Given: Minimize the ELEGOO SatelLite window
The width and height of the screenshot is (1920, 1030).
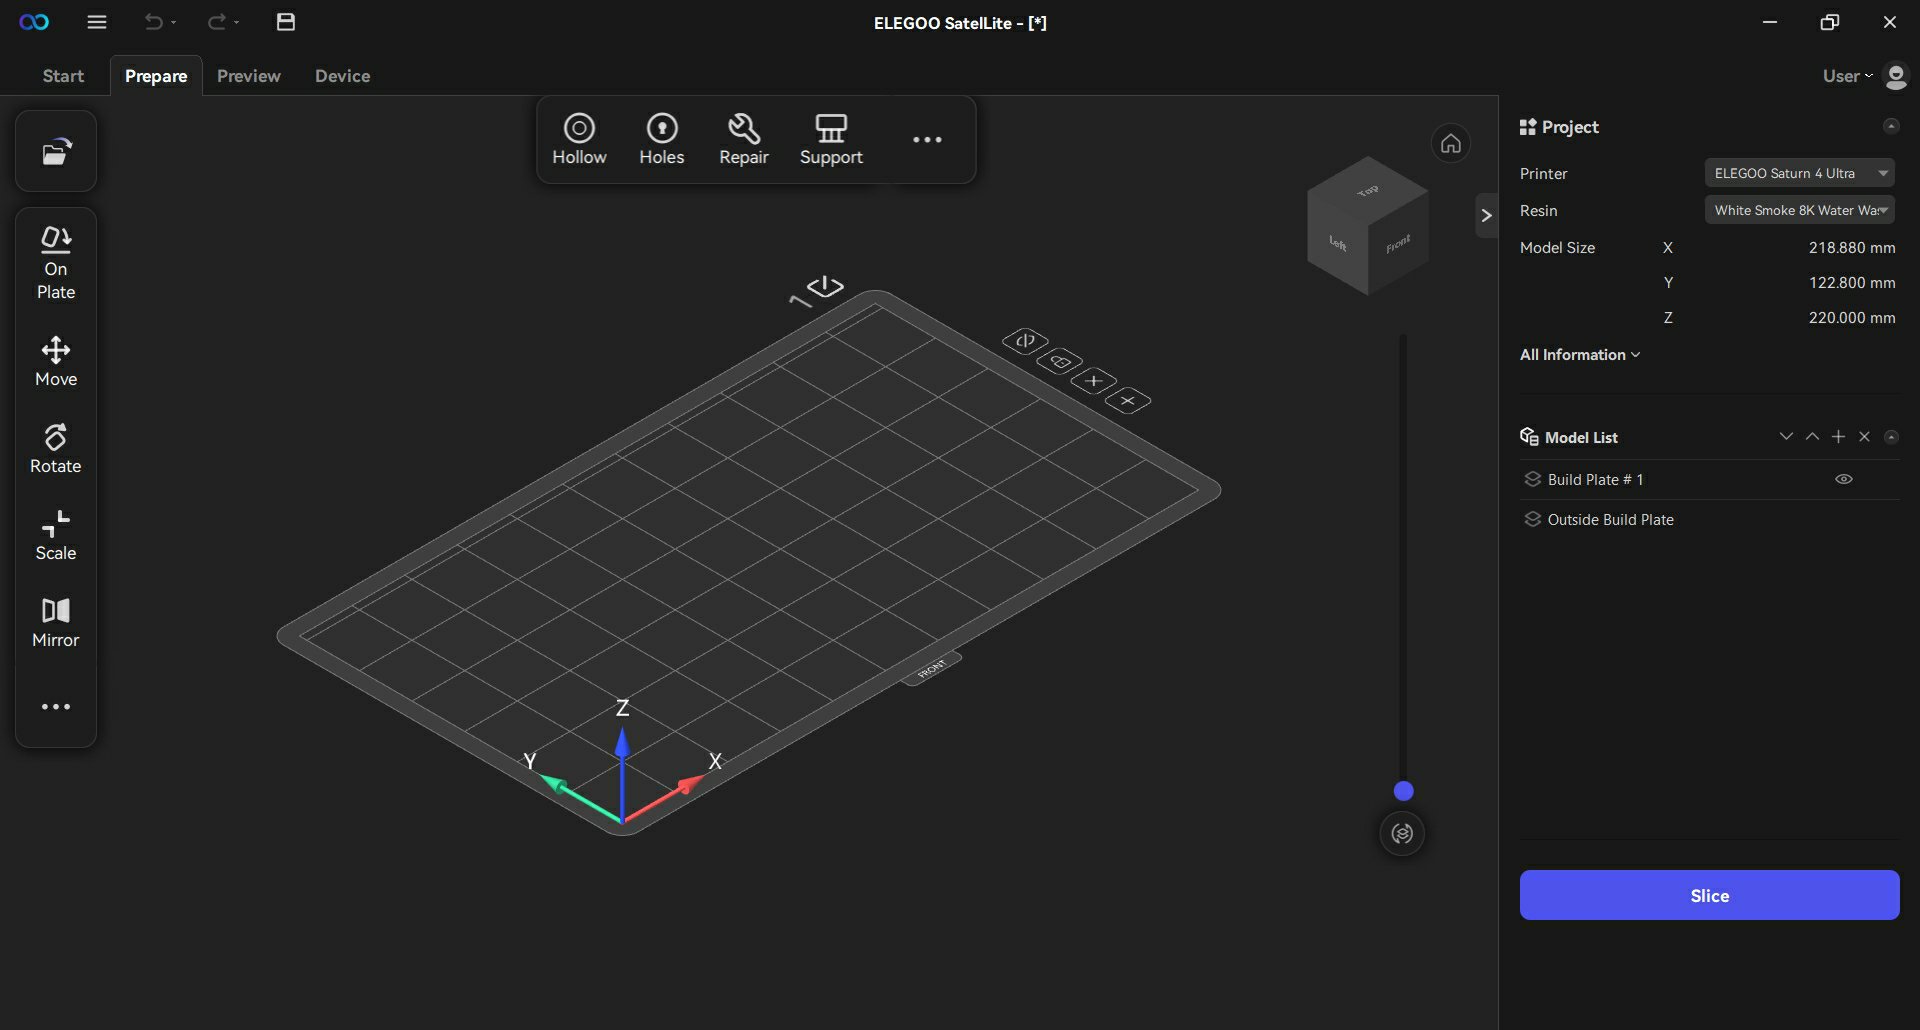Looking at the screenshot, I should (x=1770, y=22).
